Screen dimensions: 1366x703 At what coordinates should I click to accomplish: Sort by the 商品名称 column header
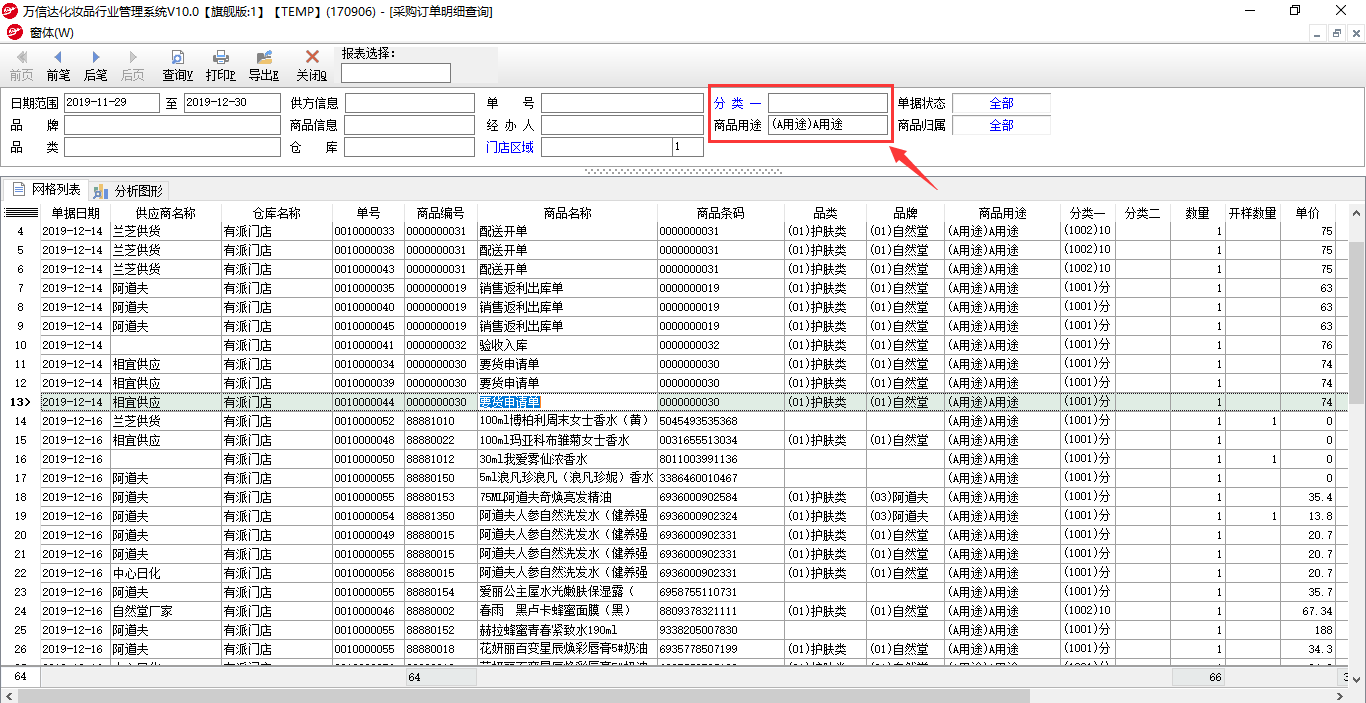pos(567,213)
